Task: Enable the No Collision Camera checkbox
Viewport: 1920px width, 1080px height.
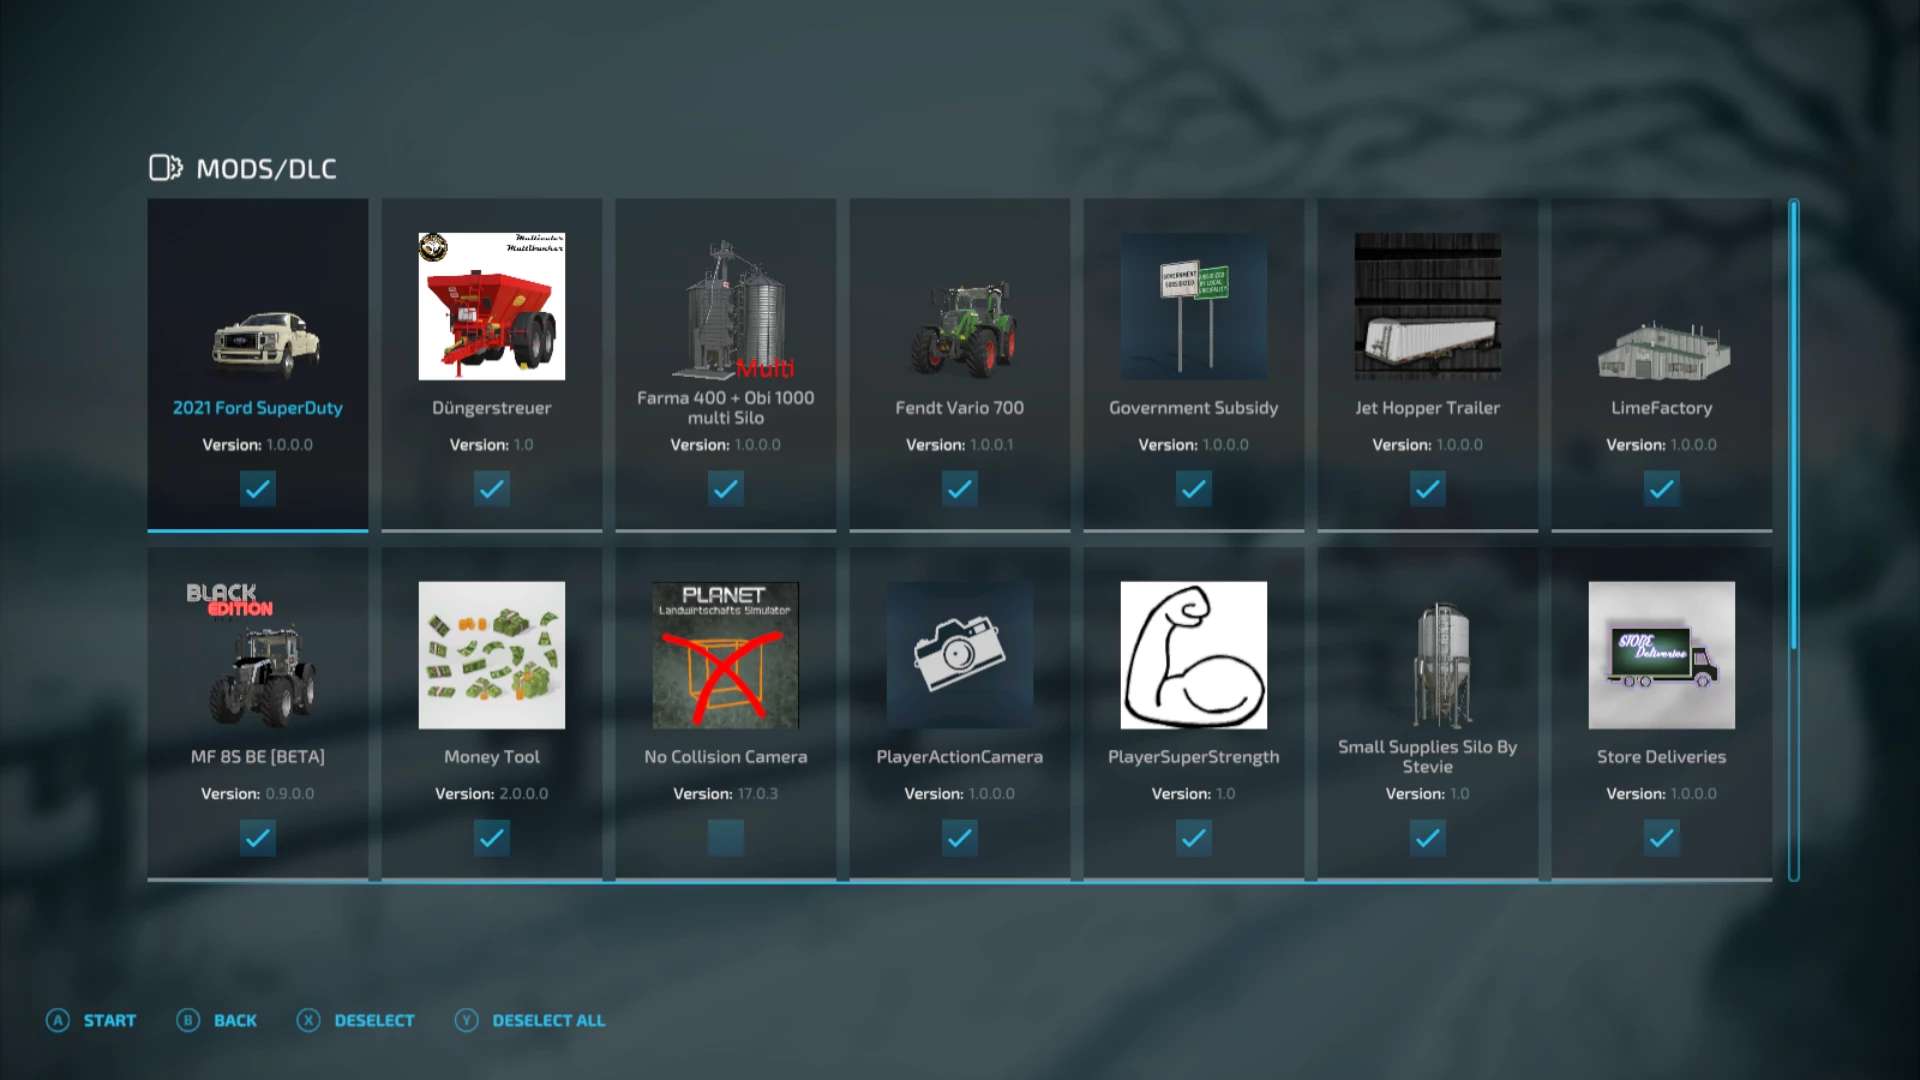Action: click(x=725, y=837)
